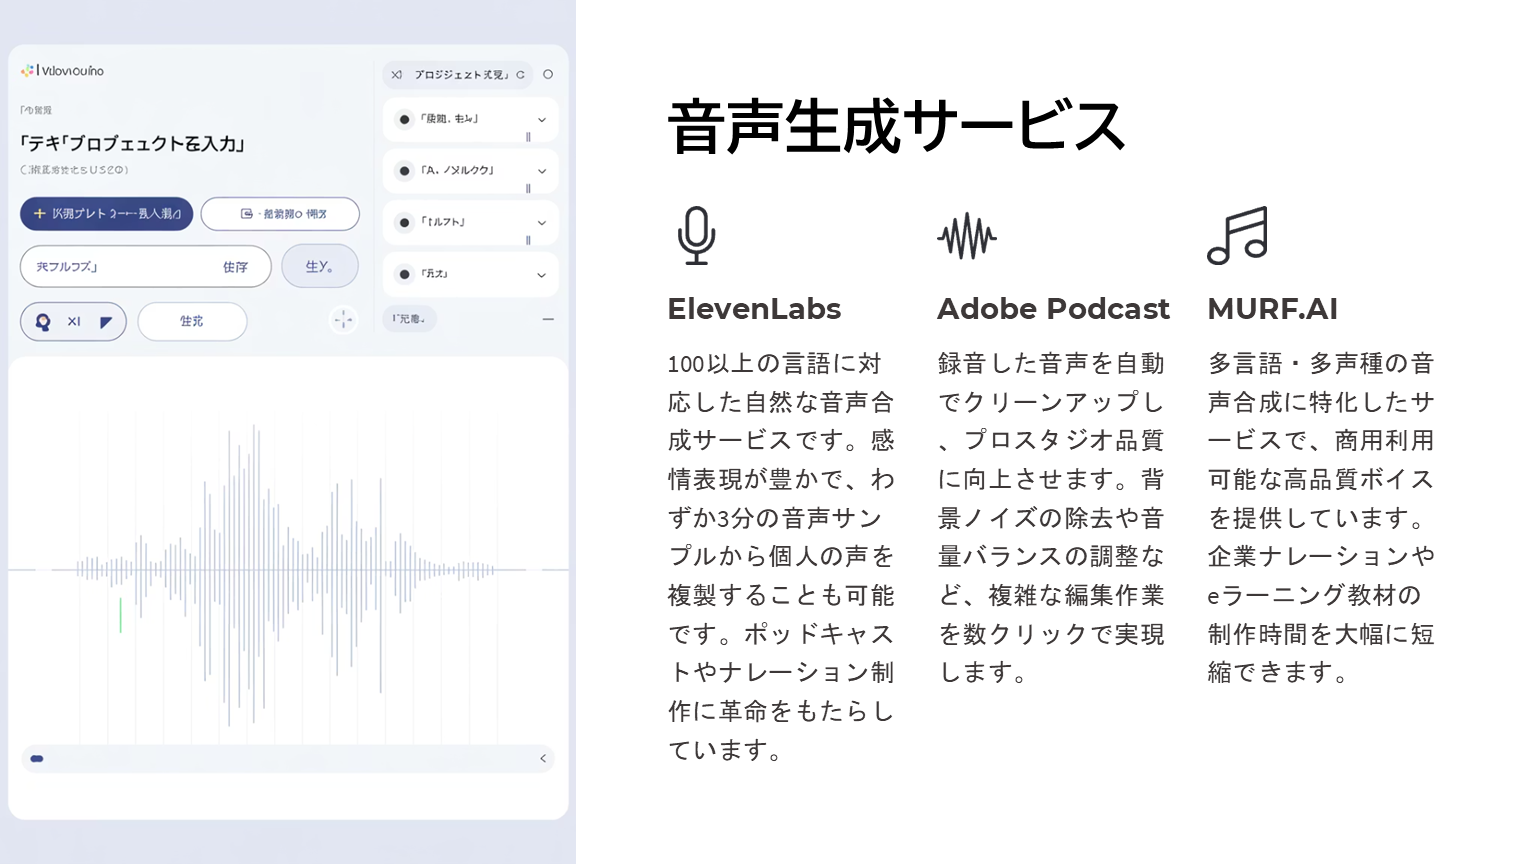Select the radio dot on the first voice row

tap(404, 120)
